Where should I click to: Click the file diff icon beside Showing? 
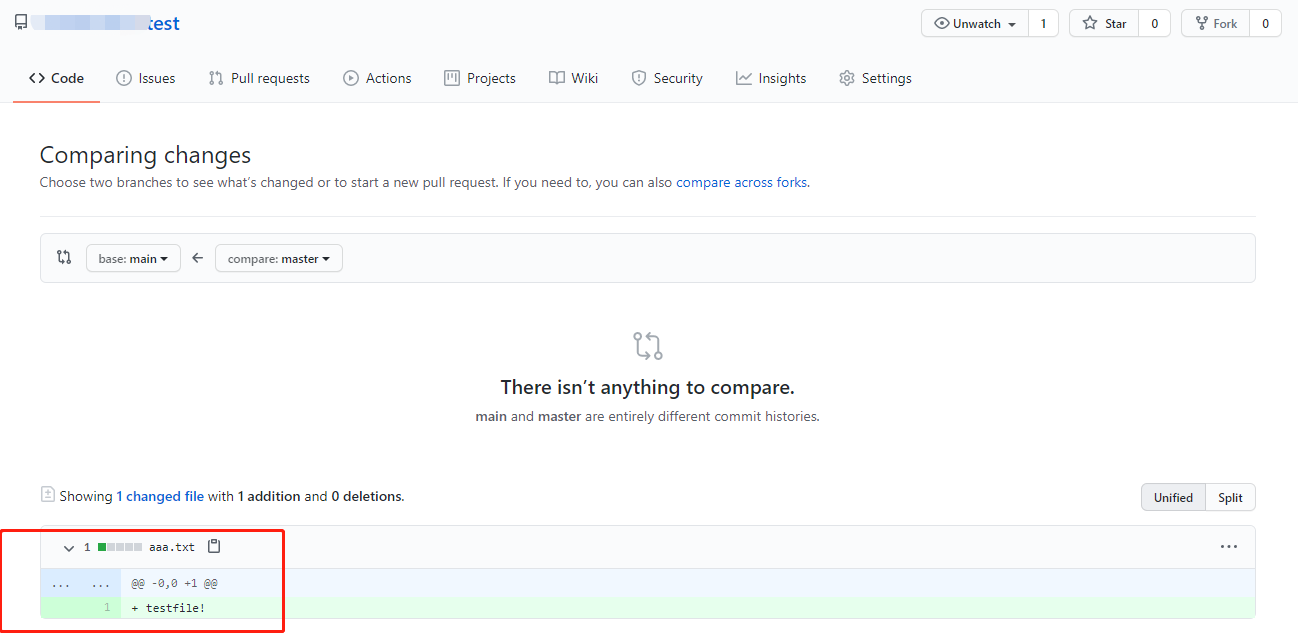click(x=47, y=495)
